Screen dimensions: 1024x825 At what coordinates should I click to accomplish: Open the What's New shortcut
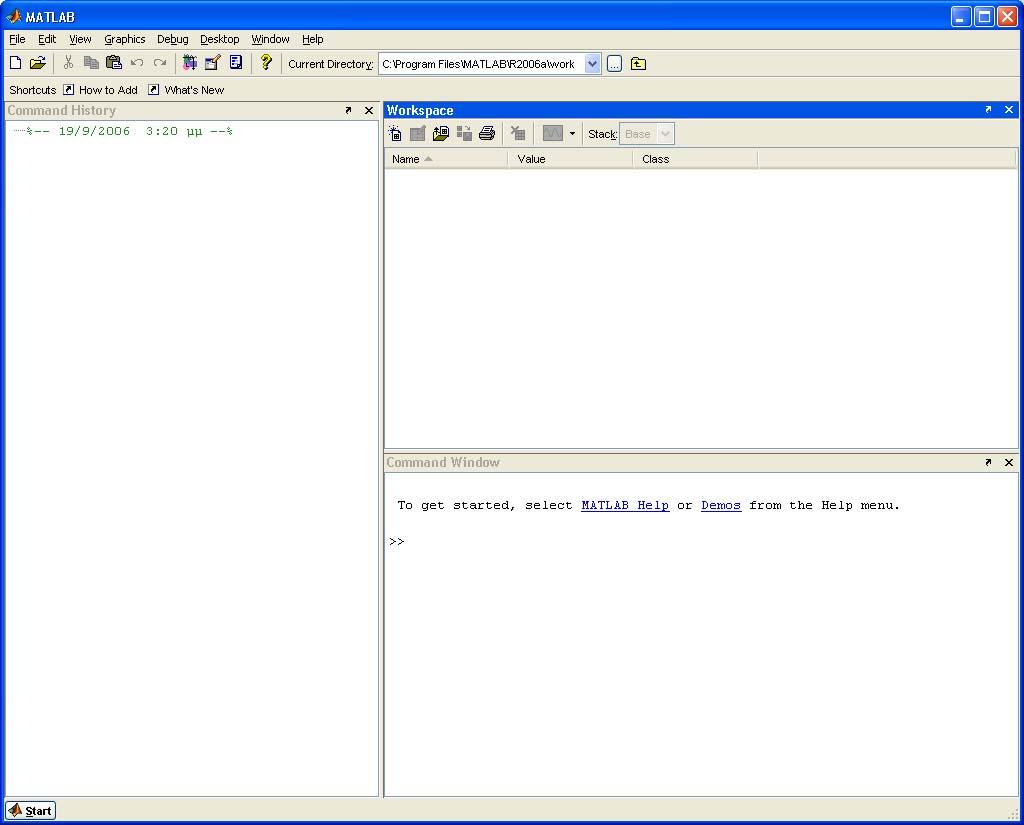coord(186,90)
